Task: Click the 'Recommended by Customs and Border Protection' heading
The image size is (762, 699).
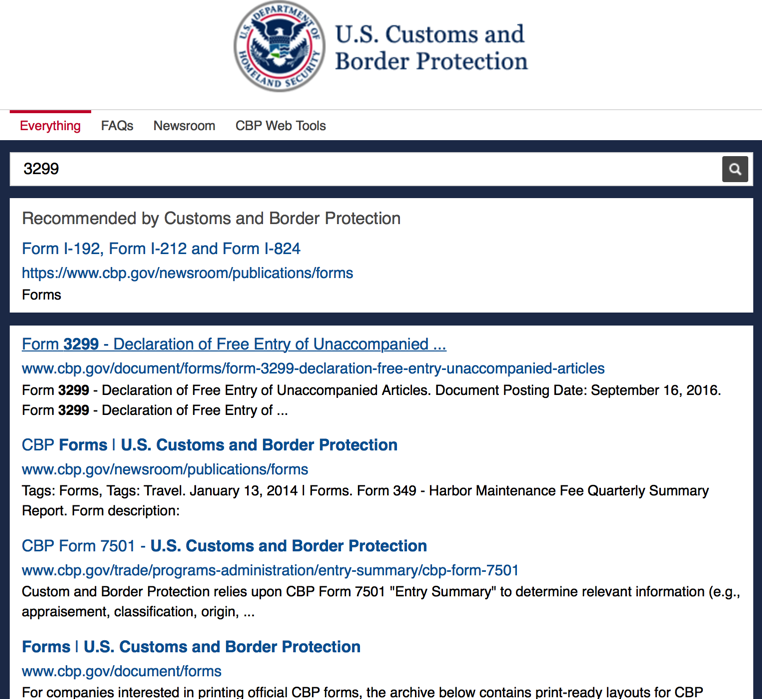Action: click(211, 218)
